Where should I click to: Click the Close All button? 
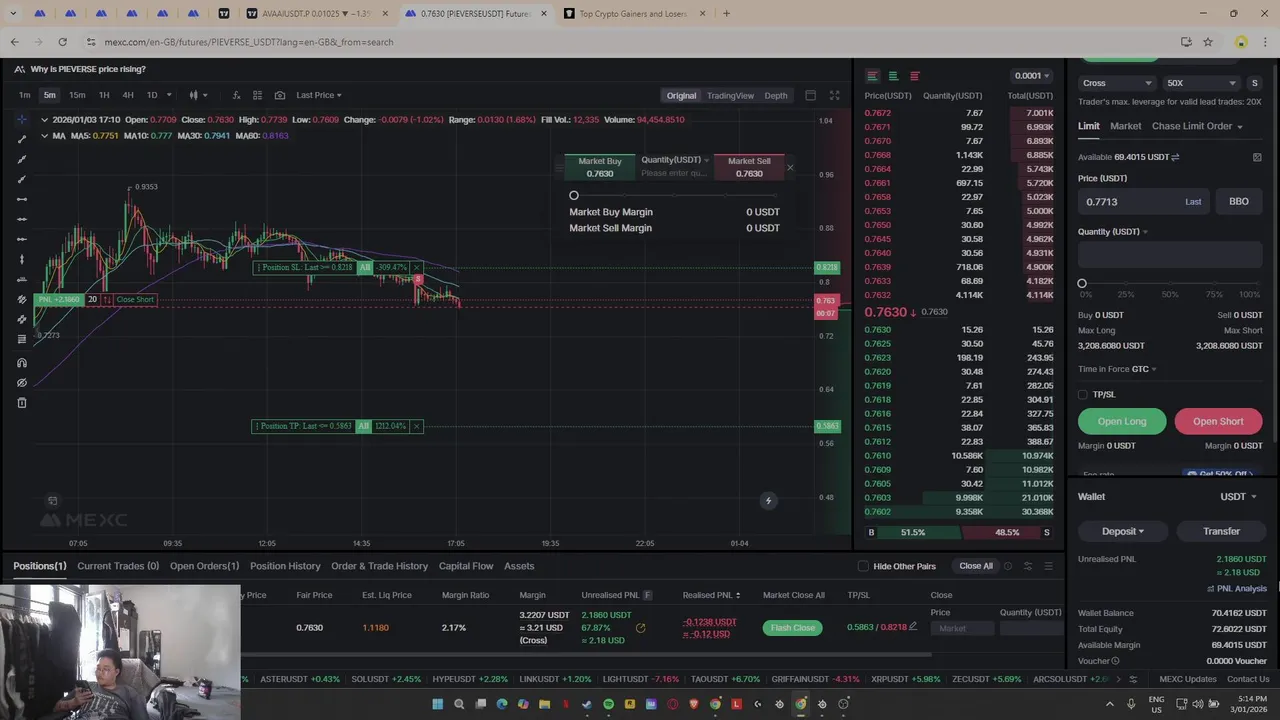tap(976, 566)
